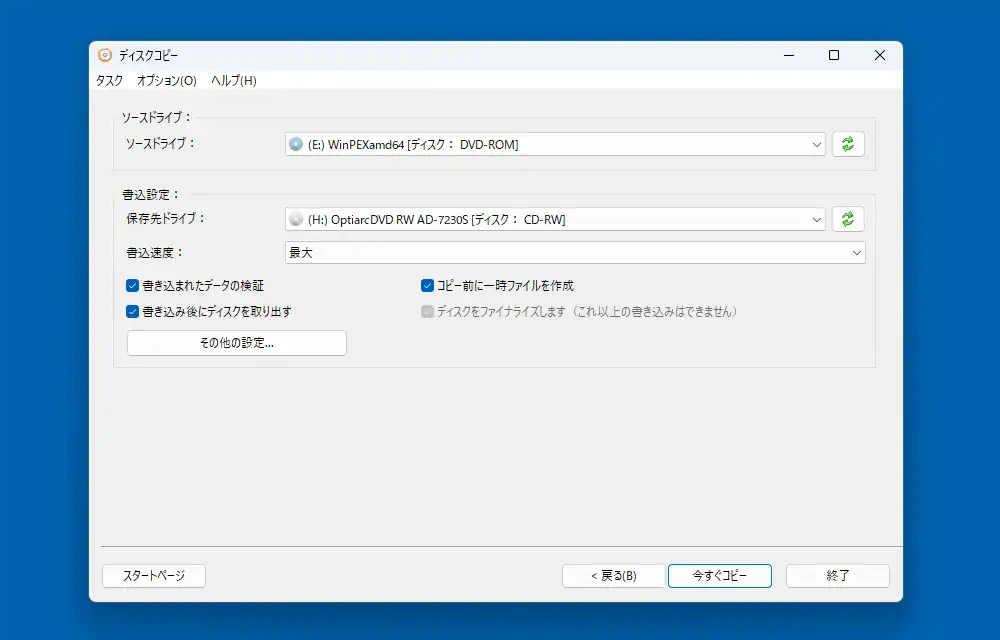Refresh the source drive list
Screen dimensions: 1000x640
pos(848,144)
